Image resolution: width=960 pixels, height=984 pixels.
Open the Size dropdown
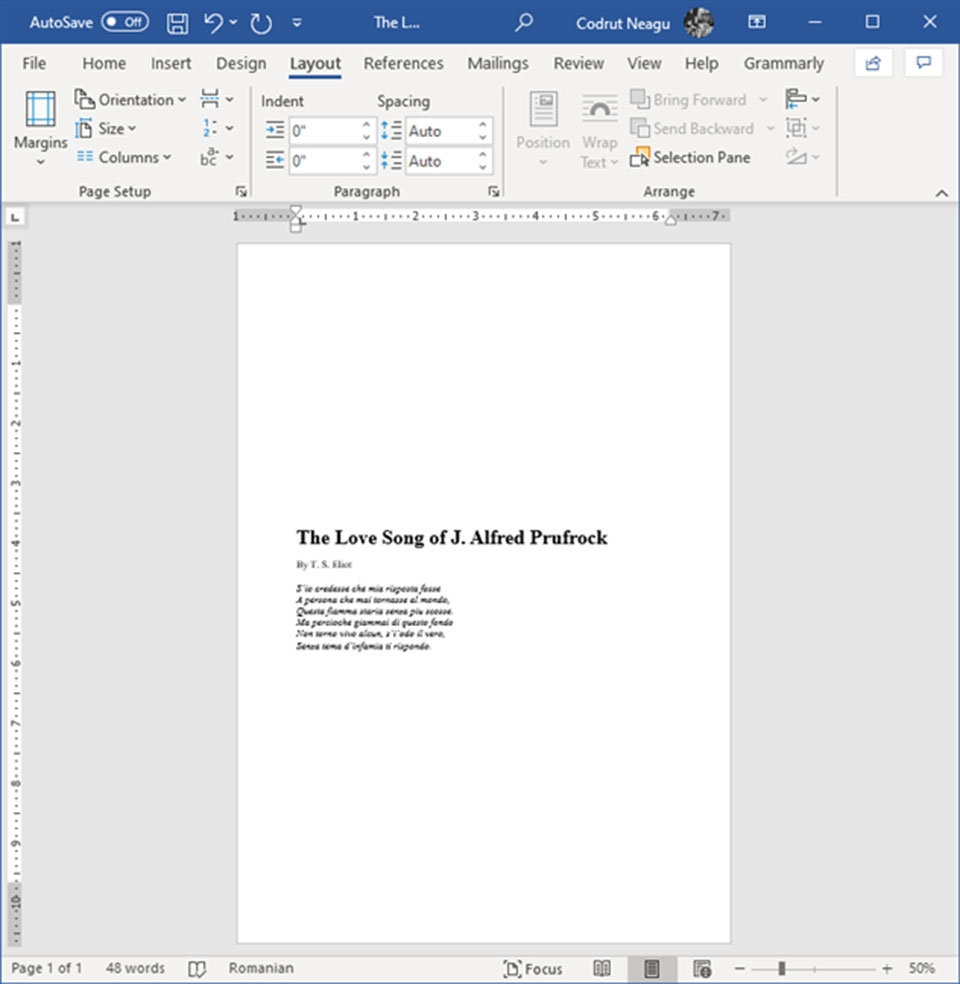[x=105, y=129]
